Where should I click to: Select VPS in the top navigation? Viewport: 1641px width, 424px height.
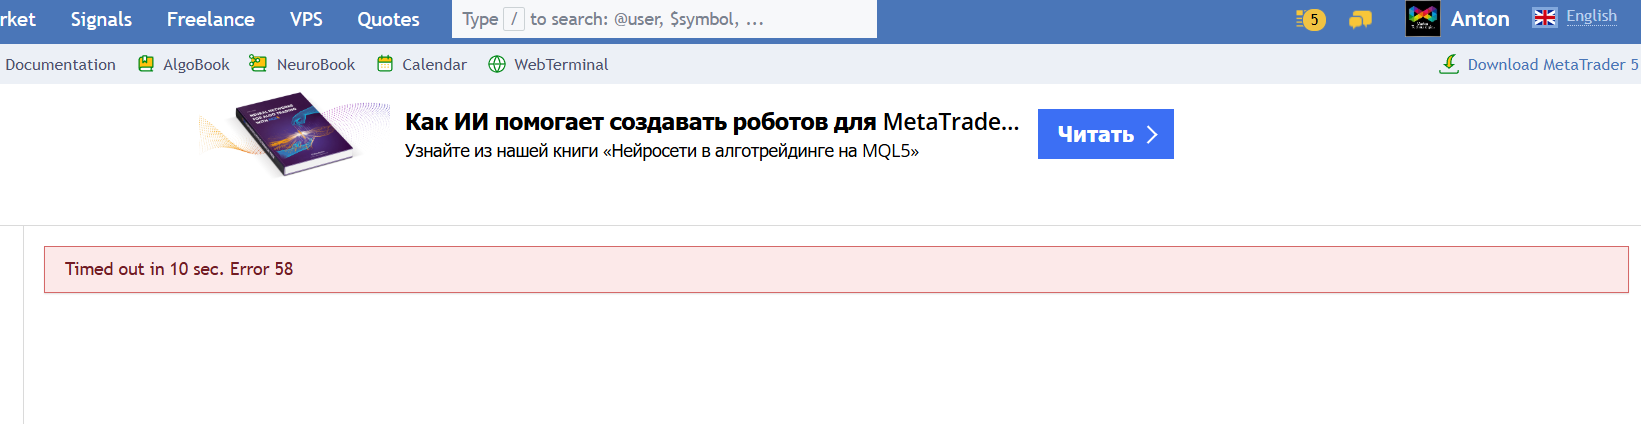[x=306, y=19]
